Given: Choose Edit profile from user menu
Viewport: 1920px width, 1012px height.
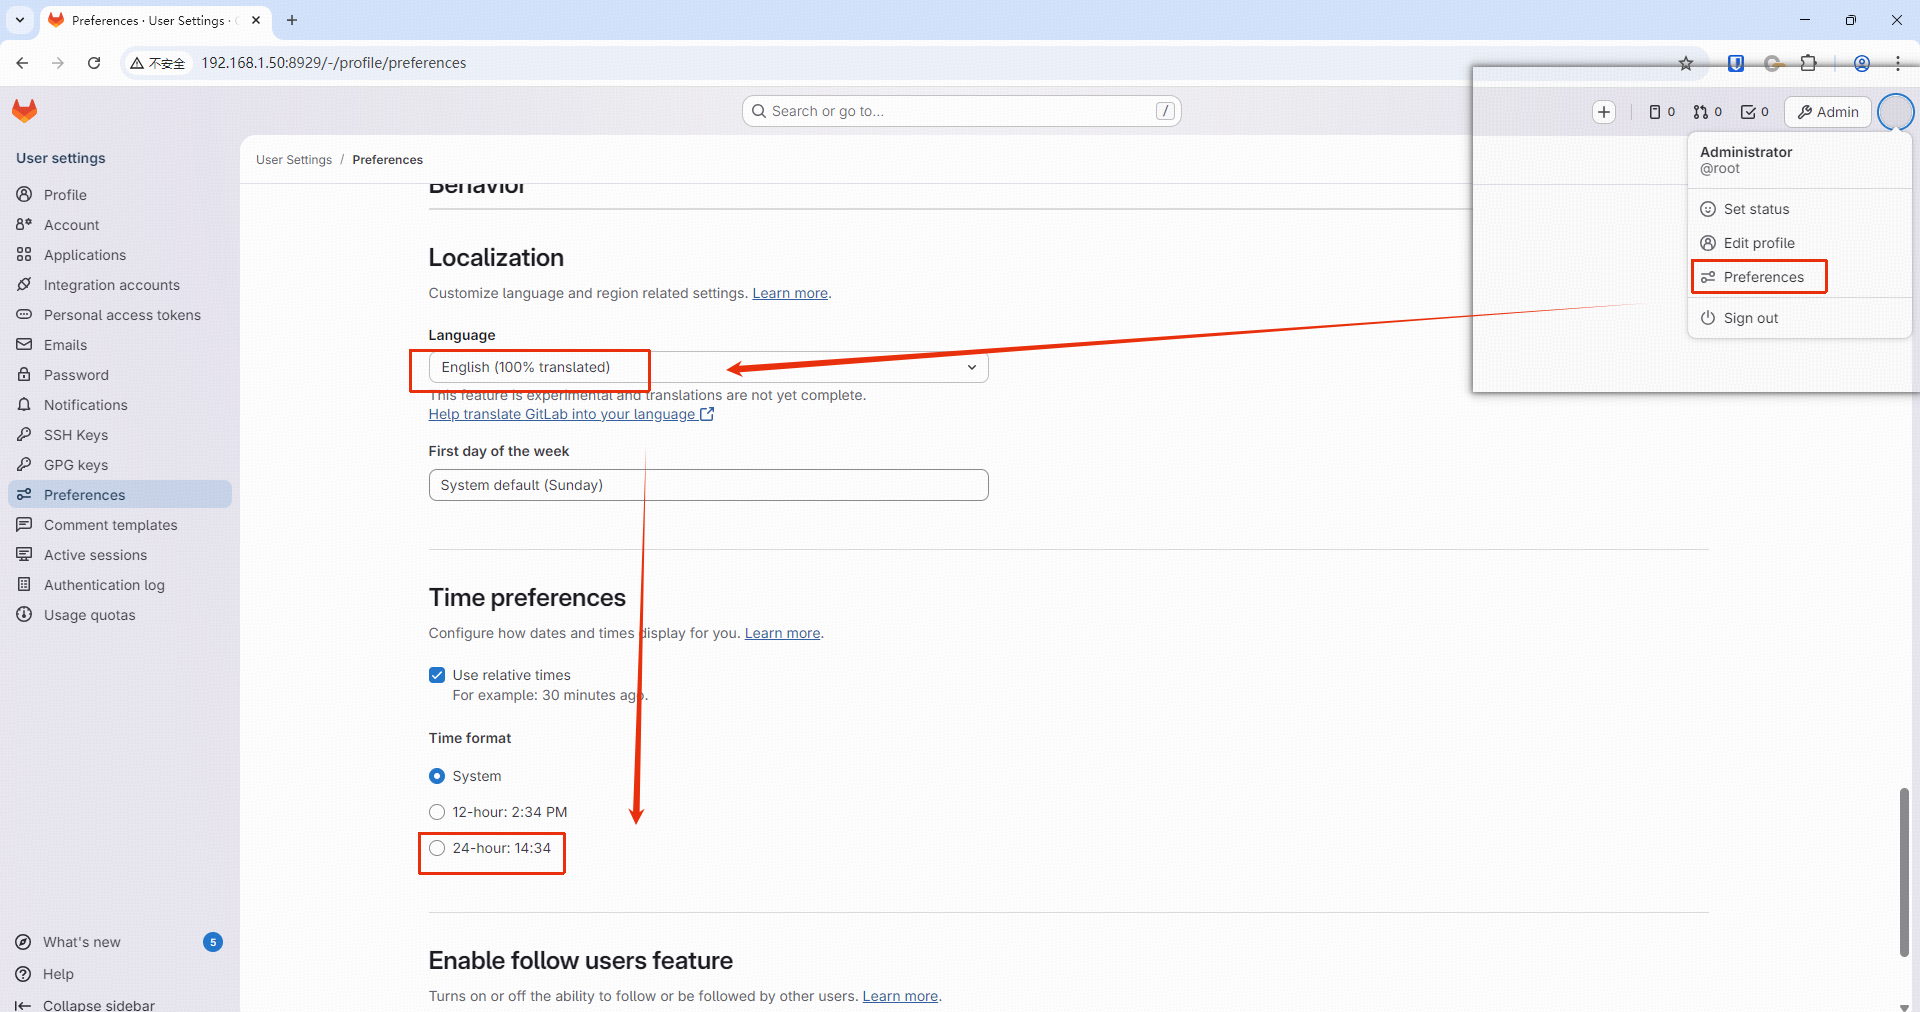Looking at the screenshot, I should click(1799, 243).
